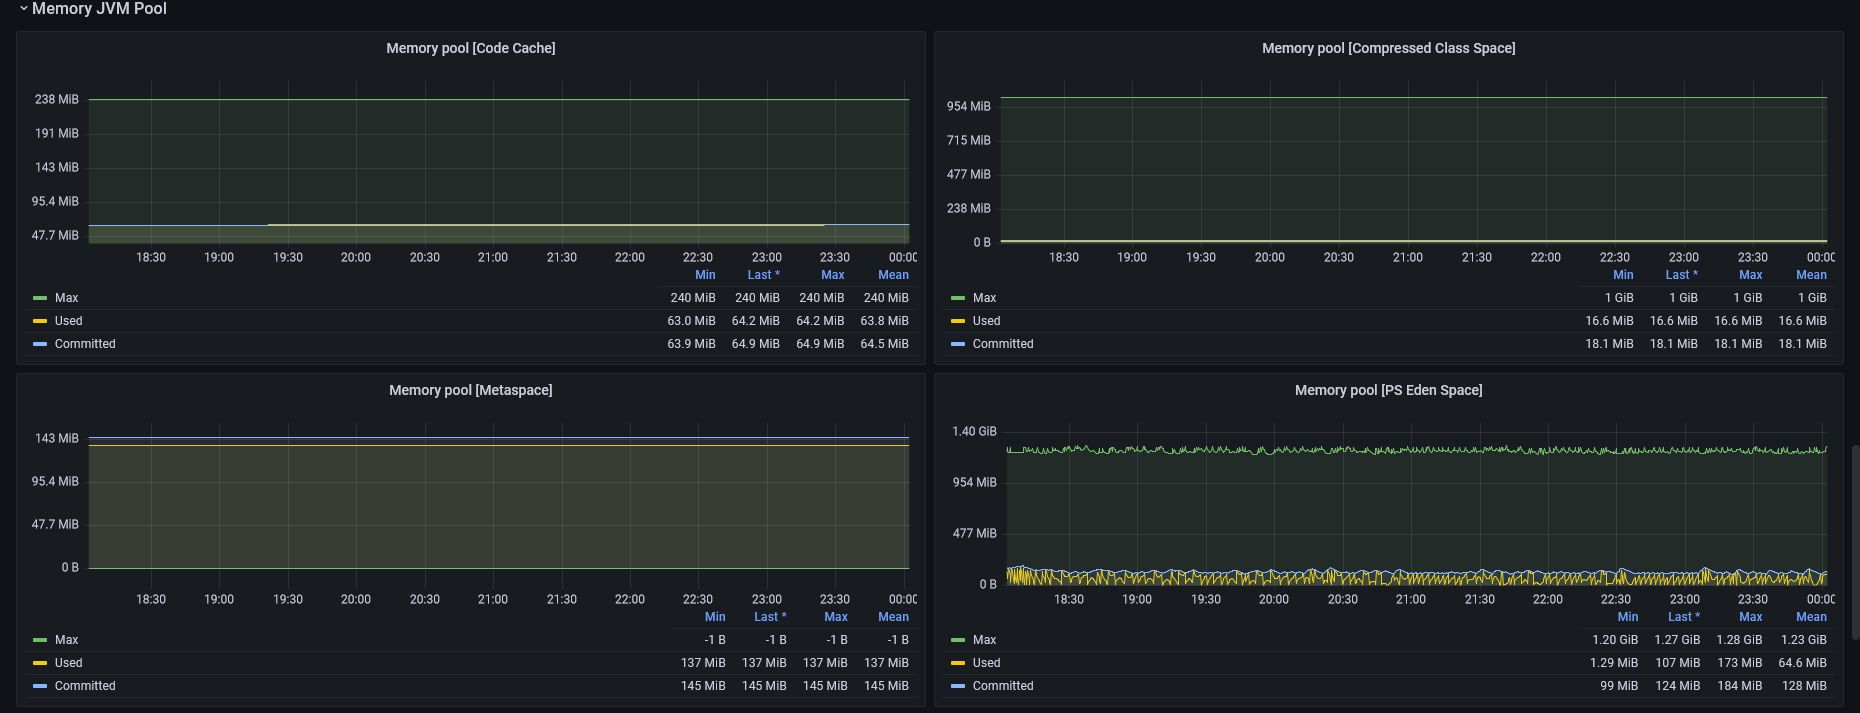Click the 954 MiB axis label in Compressed Class Space
The image size is (1860, 713).
[968, 106]
